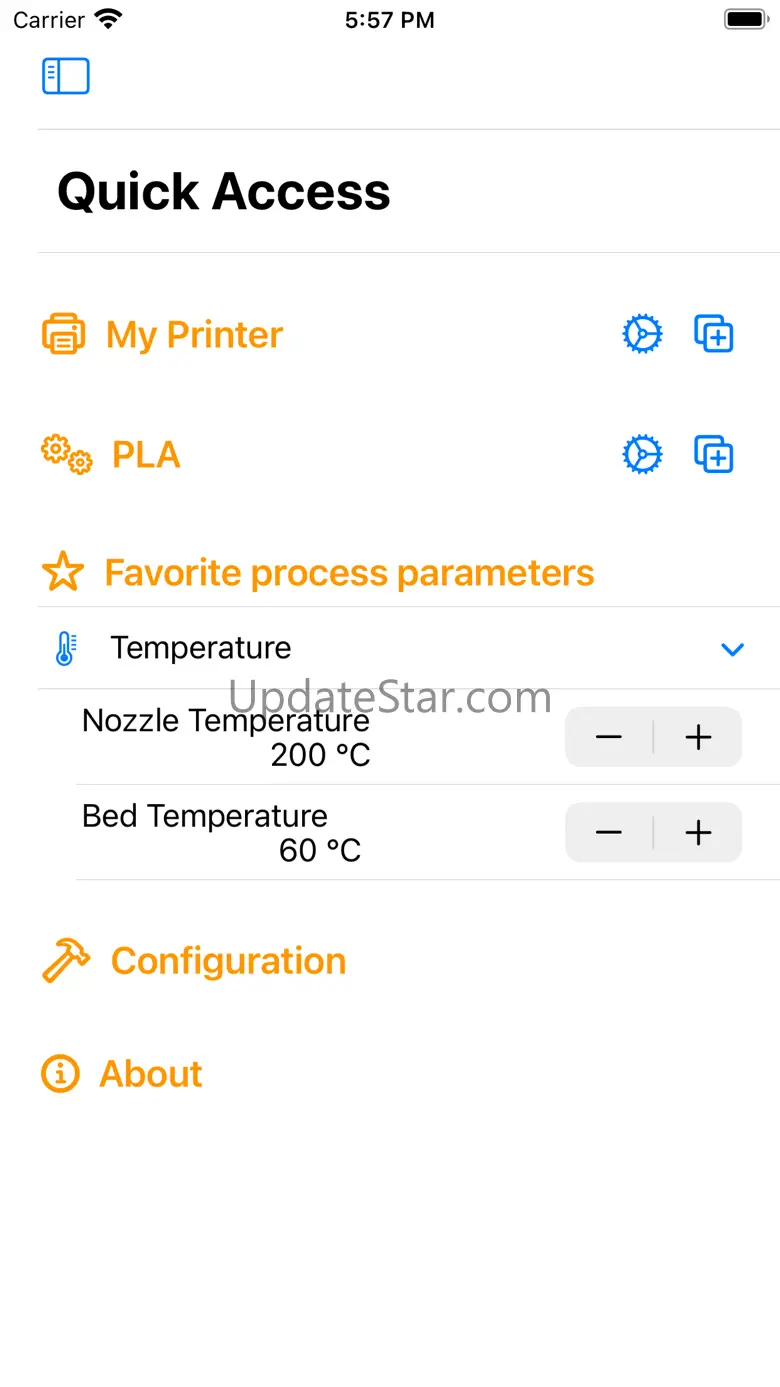Duplicate the My Printer profile
Screen dimensions: 780x1387
[714, 335]
